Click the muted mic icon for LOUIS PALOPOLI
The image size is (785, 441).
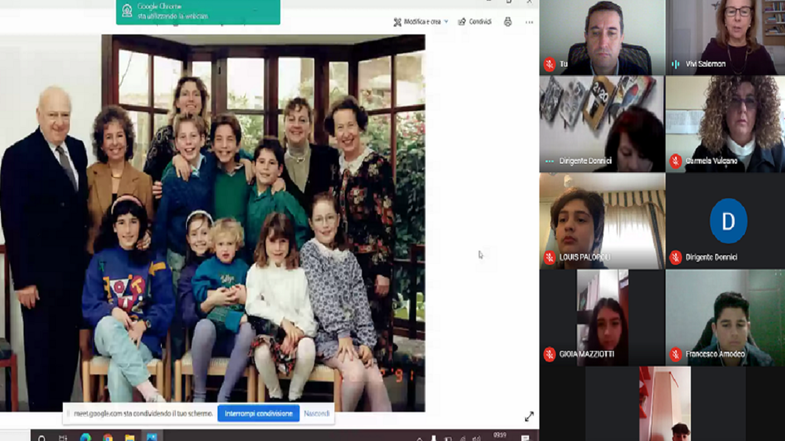[x=550, y=257]
